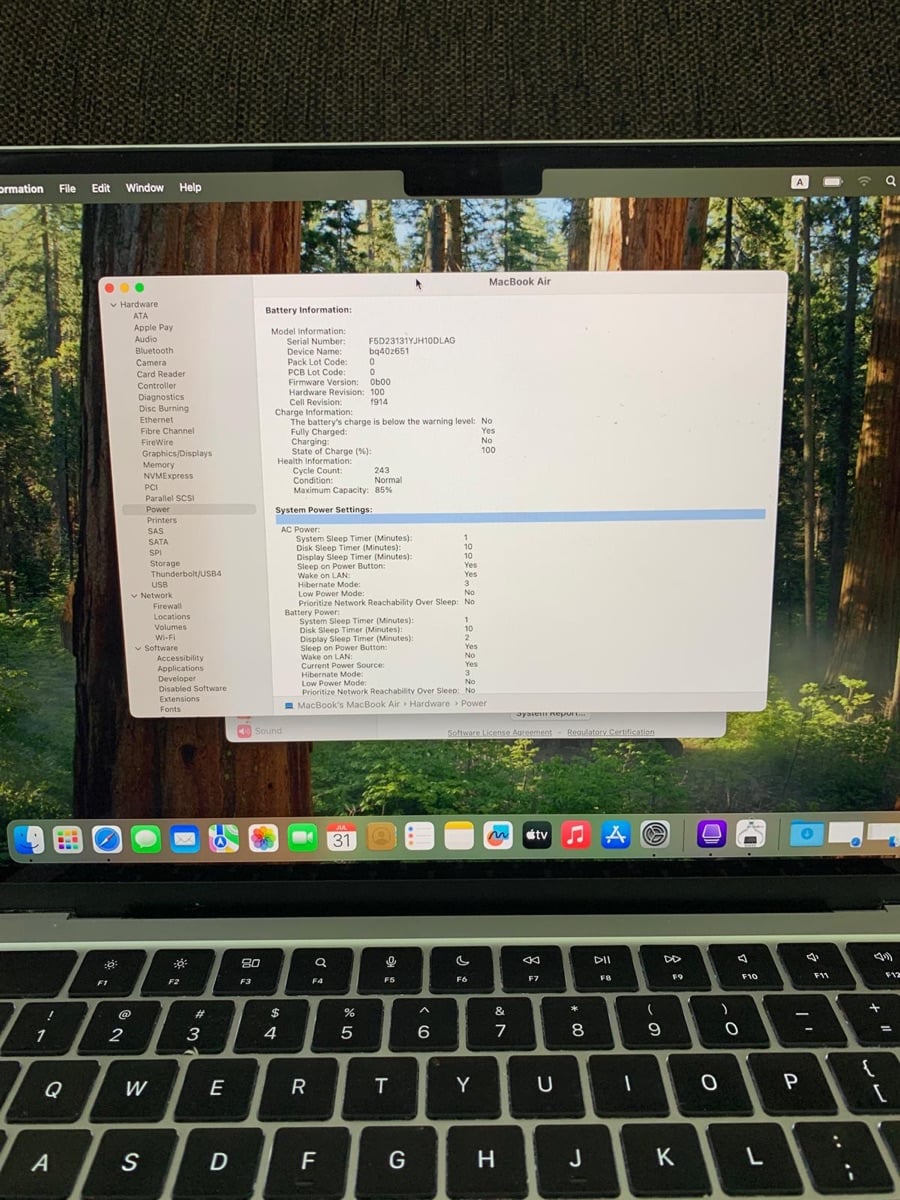The height and width of the screenshot is (1200, 900).
Task: Select Firewall under Network in sidebar
Action: click(167, 606)
